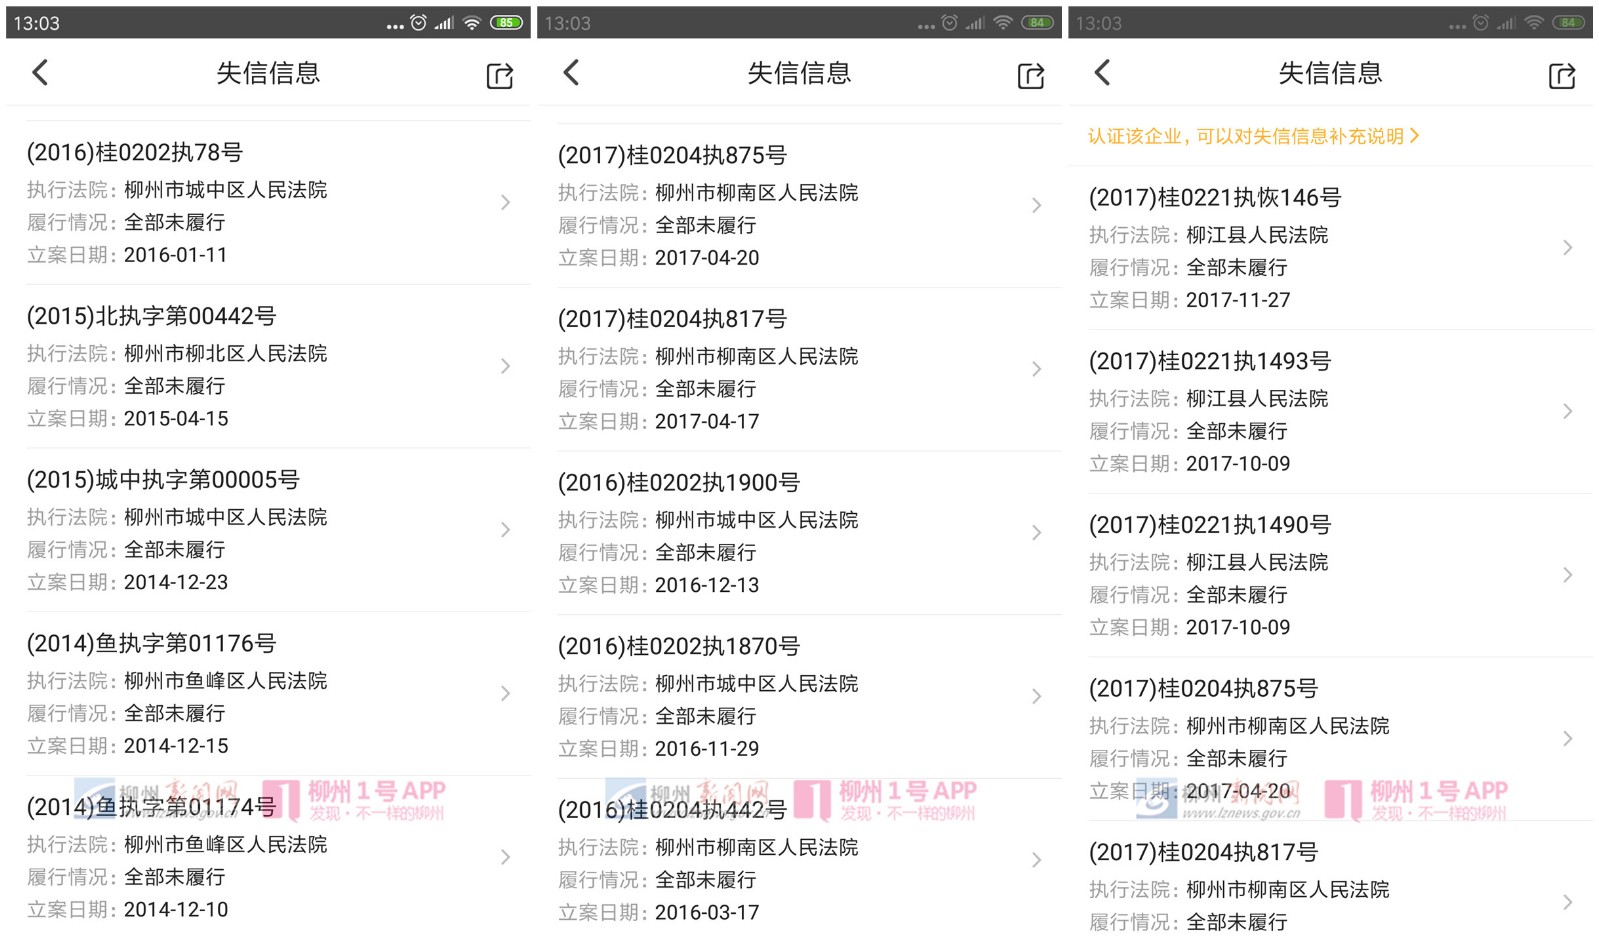Open chevron for case (2016)桂0204执442号

(1037, 860)
